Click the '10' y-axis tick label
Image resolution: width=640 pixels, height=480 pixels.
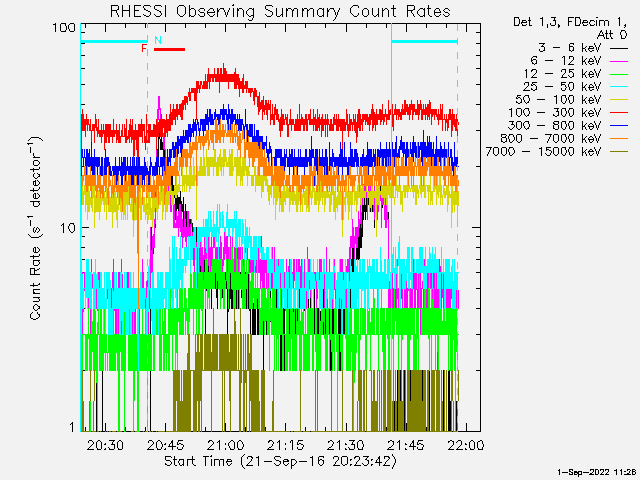68,228
